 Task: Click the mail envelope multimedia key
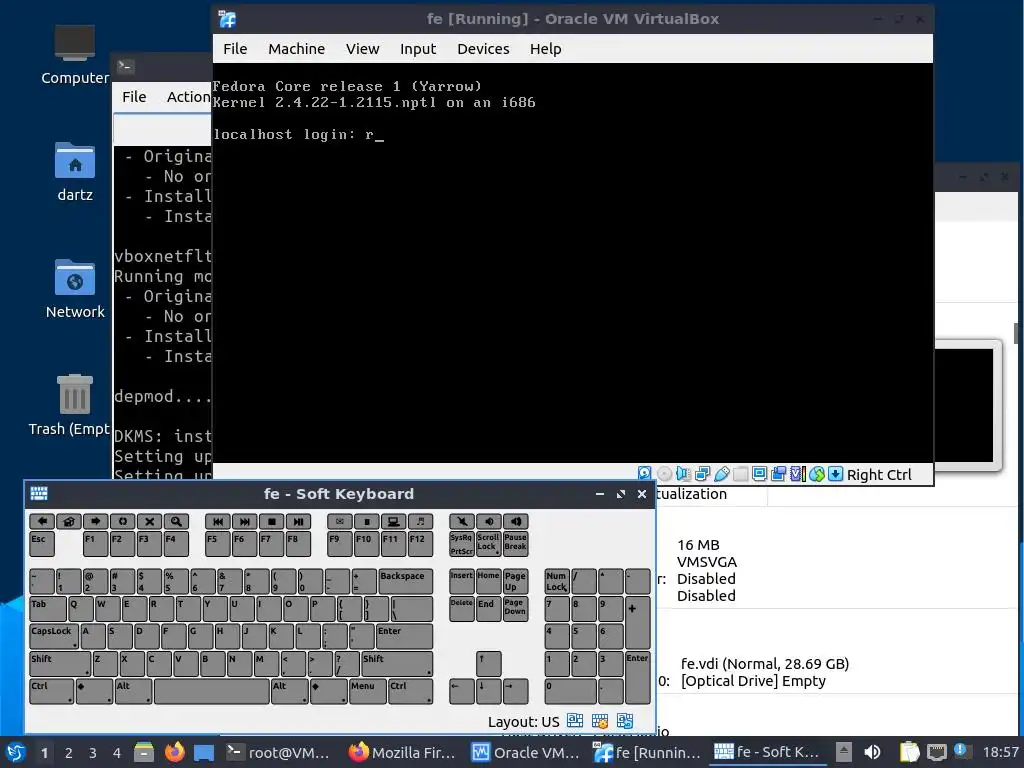(x=340, y=521)
